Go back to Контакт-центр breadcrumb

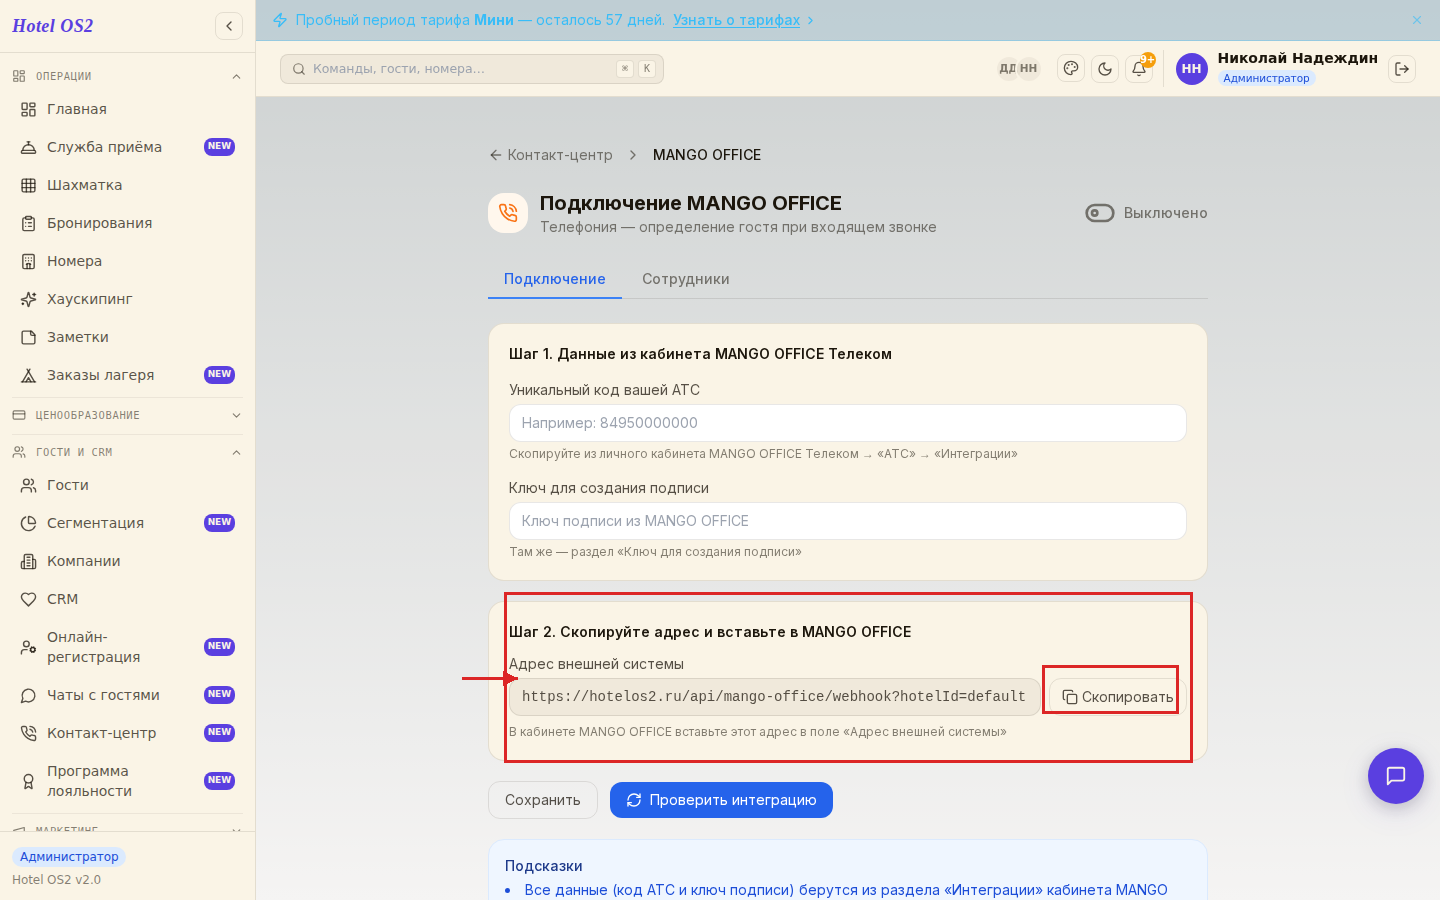[550, 155]
